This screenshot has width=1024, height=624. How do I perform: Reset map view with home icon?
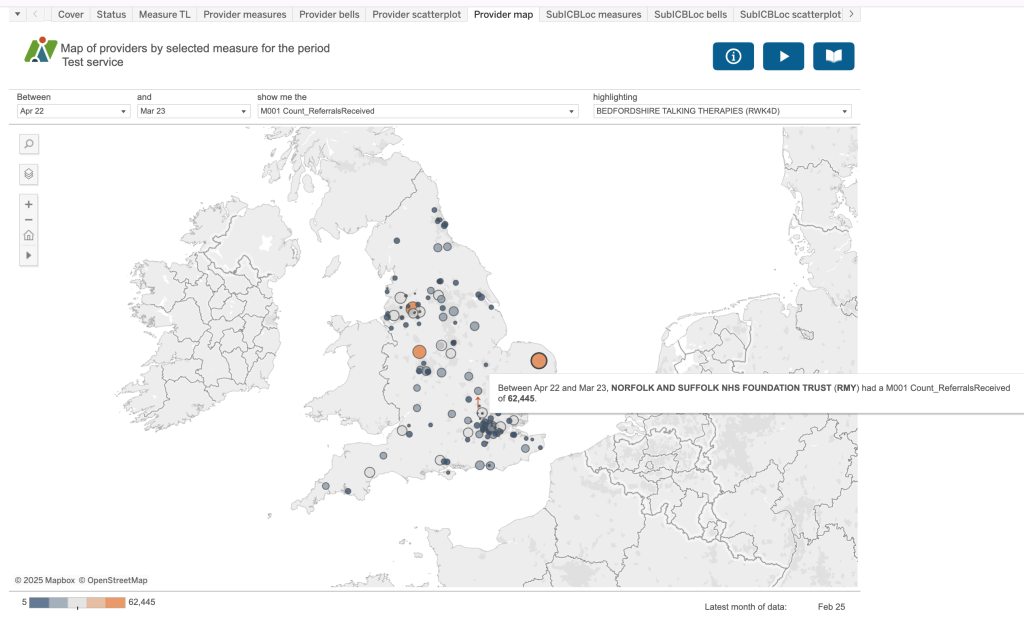pos(29,237)
